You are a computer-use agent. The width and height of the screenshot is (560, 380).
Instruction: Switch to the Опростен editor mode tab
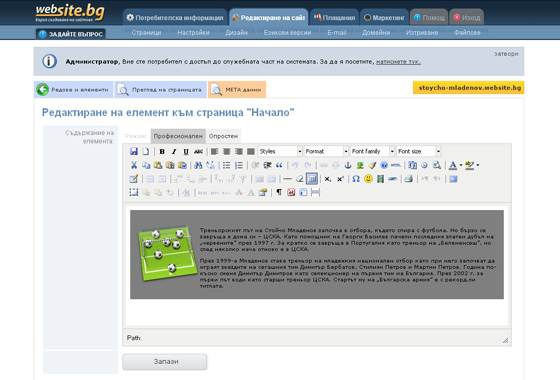[223, 136]
